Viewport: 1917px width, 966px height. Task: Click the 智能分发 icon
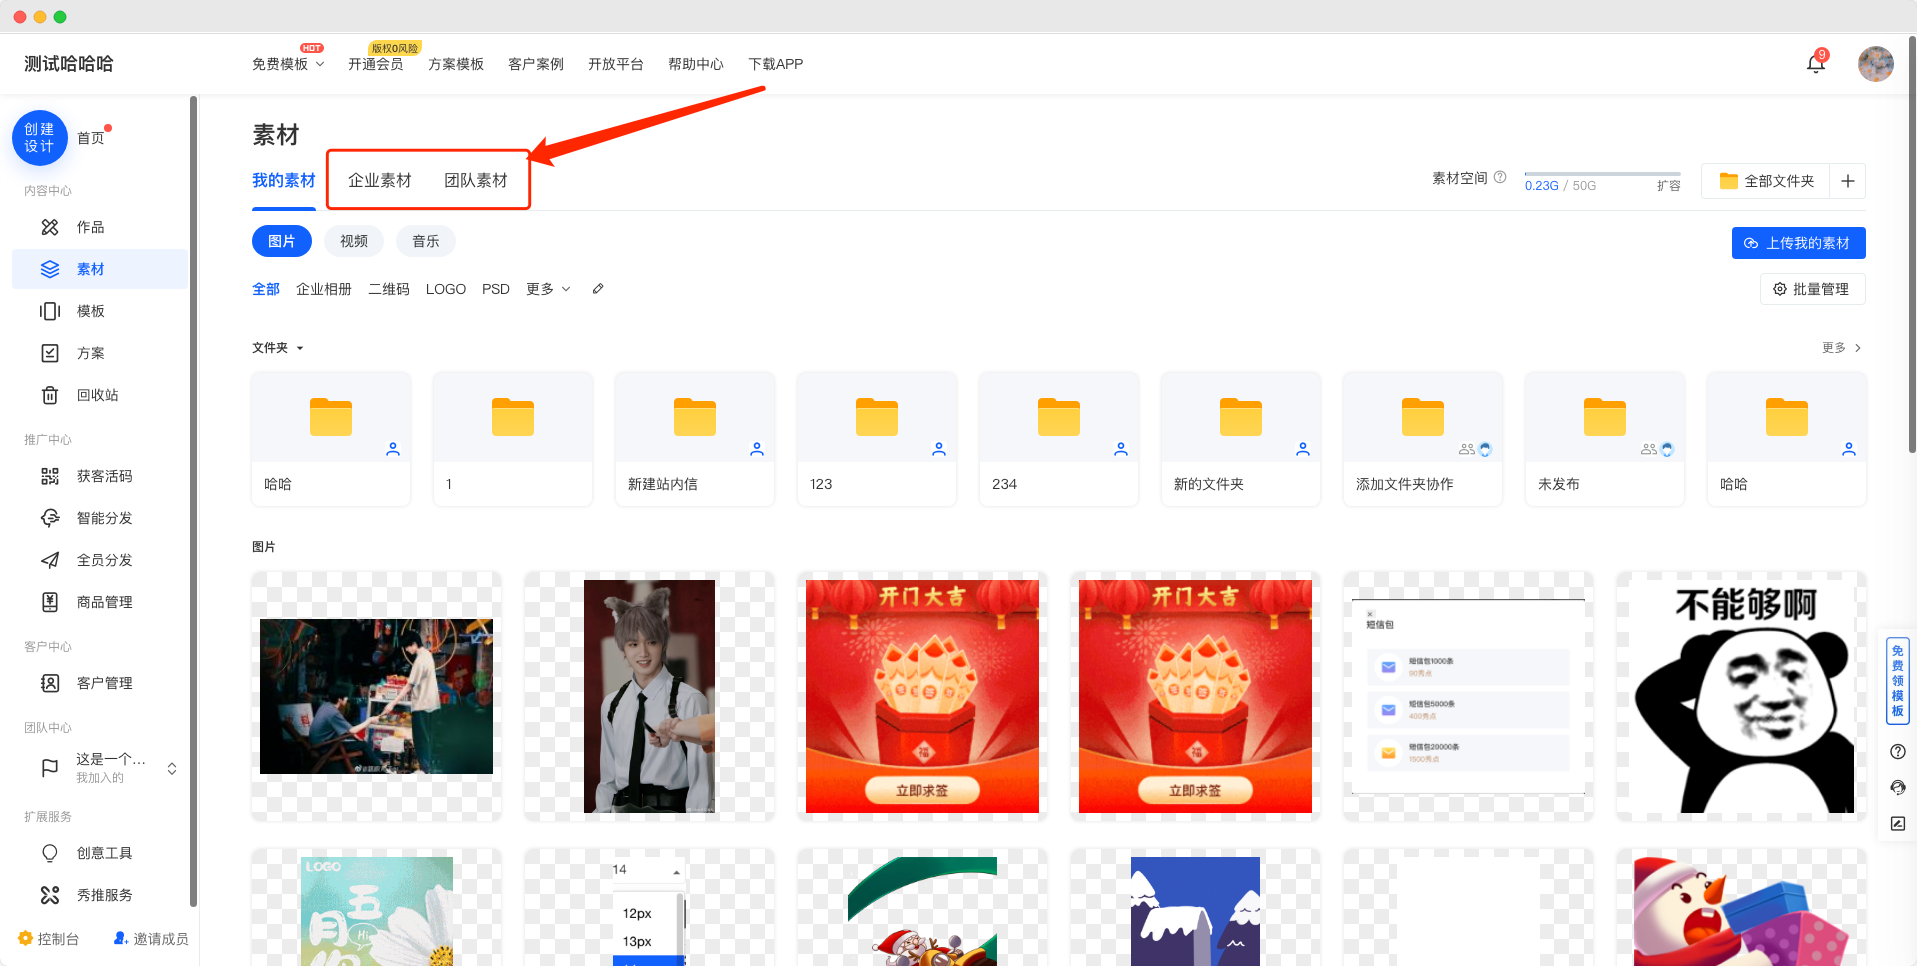point(50,518)
